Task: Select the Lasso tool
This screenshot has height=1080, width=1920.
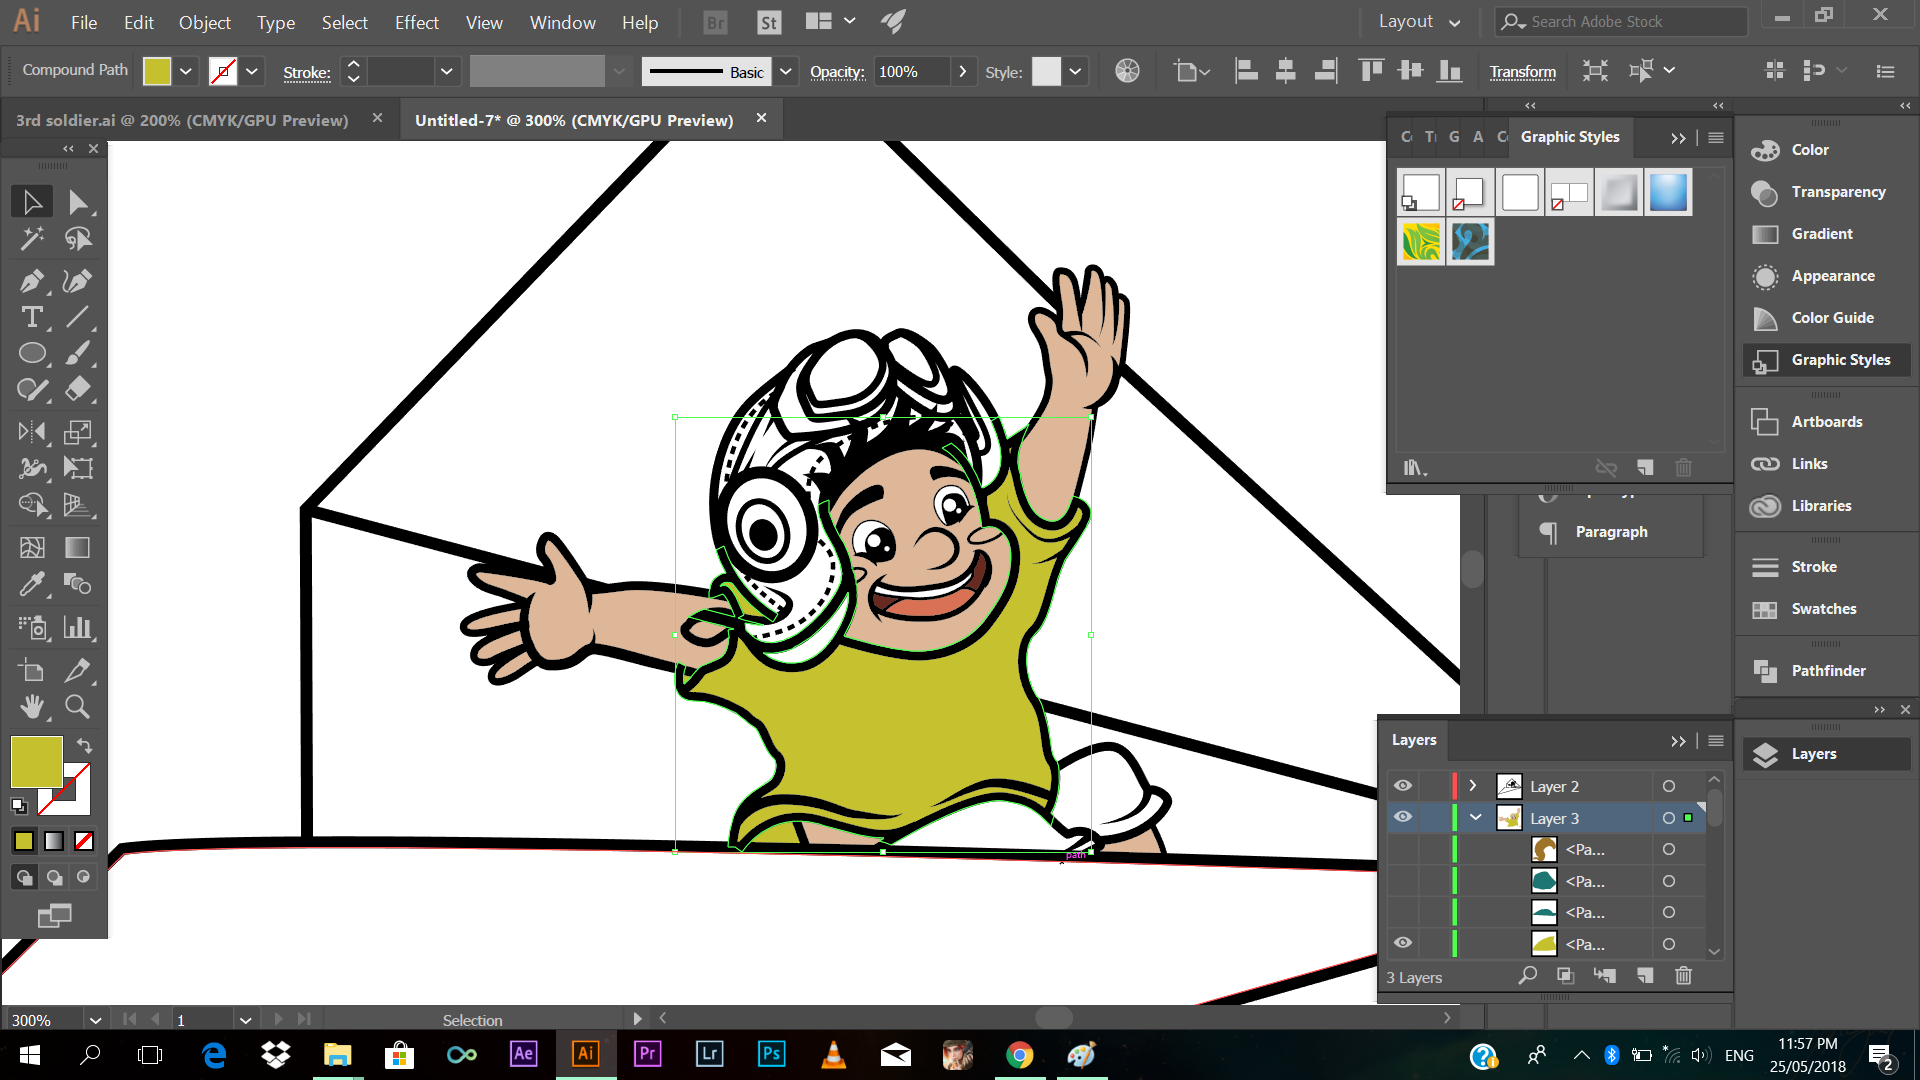Action: 78,238
